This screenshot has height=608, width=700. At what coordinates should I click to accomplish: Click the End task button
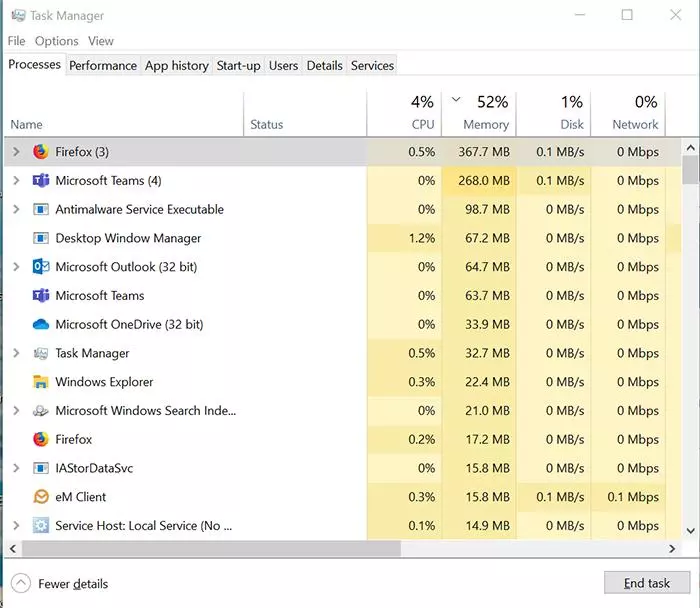coord(647,583)
